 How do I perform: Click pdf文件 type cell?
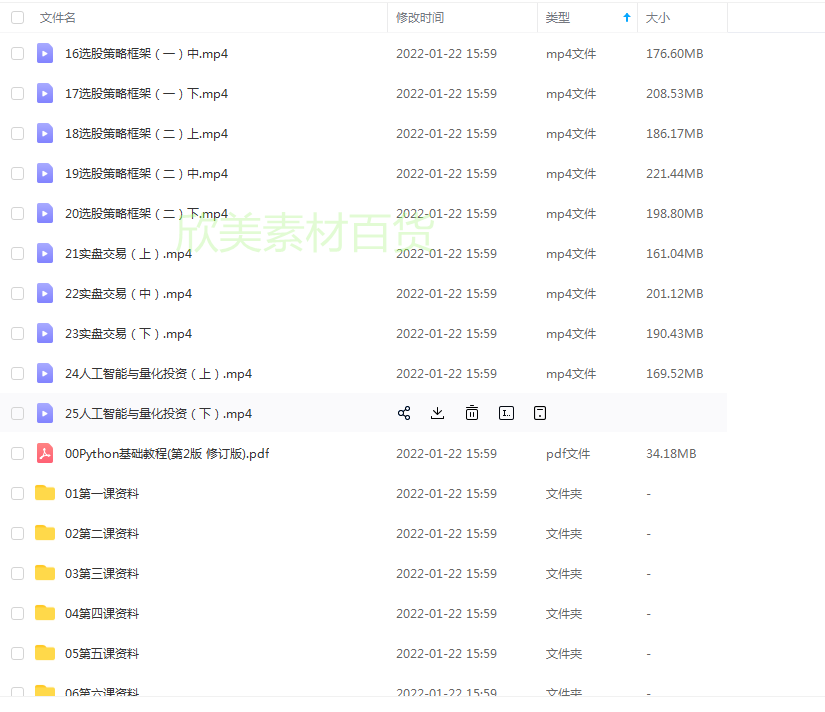pos(568,454)
